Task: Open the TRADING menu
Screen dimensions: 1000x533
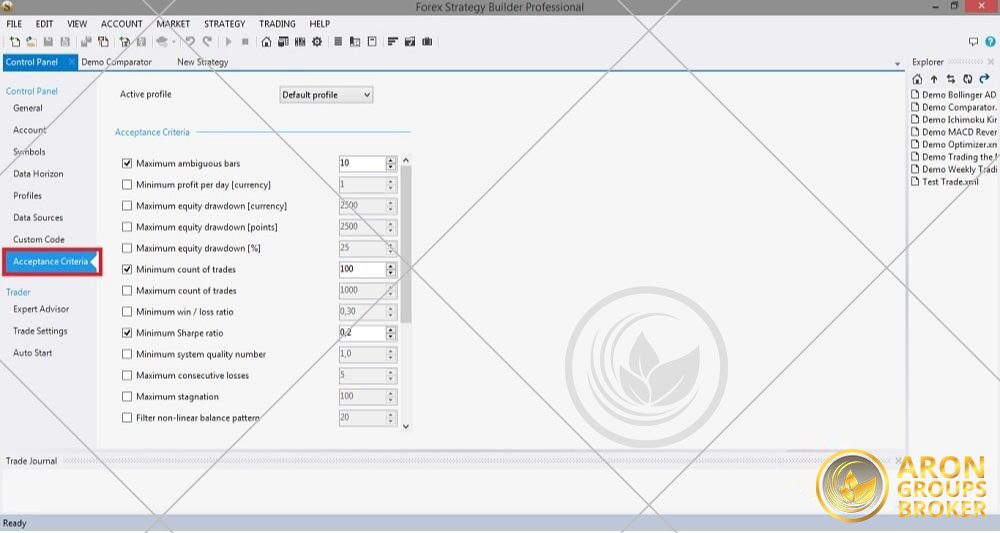Action: (277, 24)
